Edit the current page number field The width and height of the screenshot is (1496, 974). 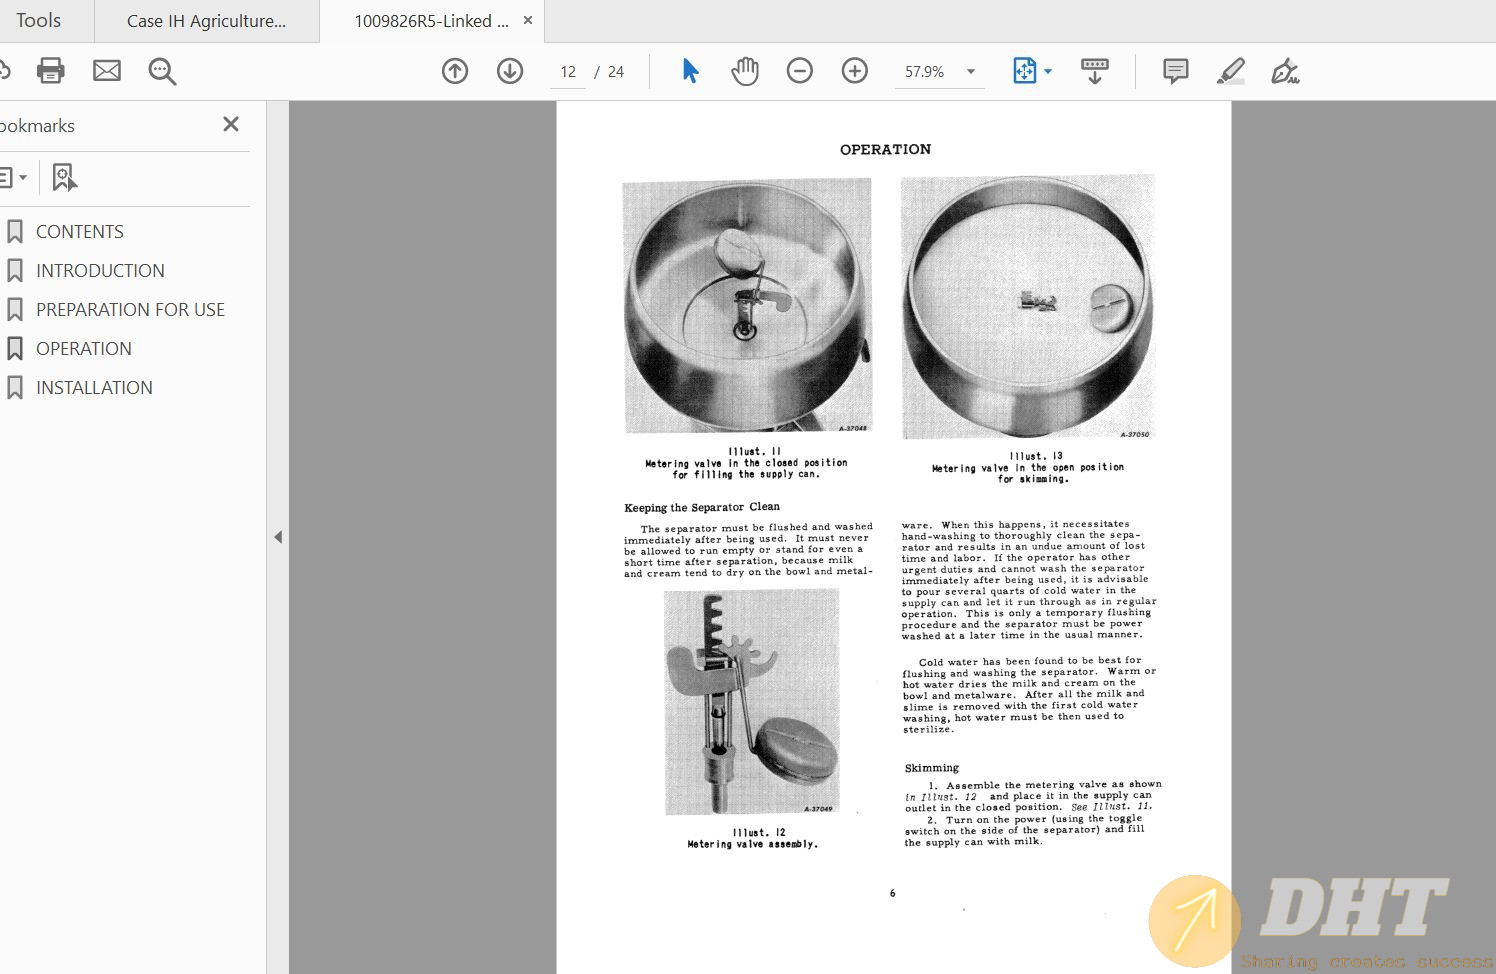(x=568, y=72)
